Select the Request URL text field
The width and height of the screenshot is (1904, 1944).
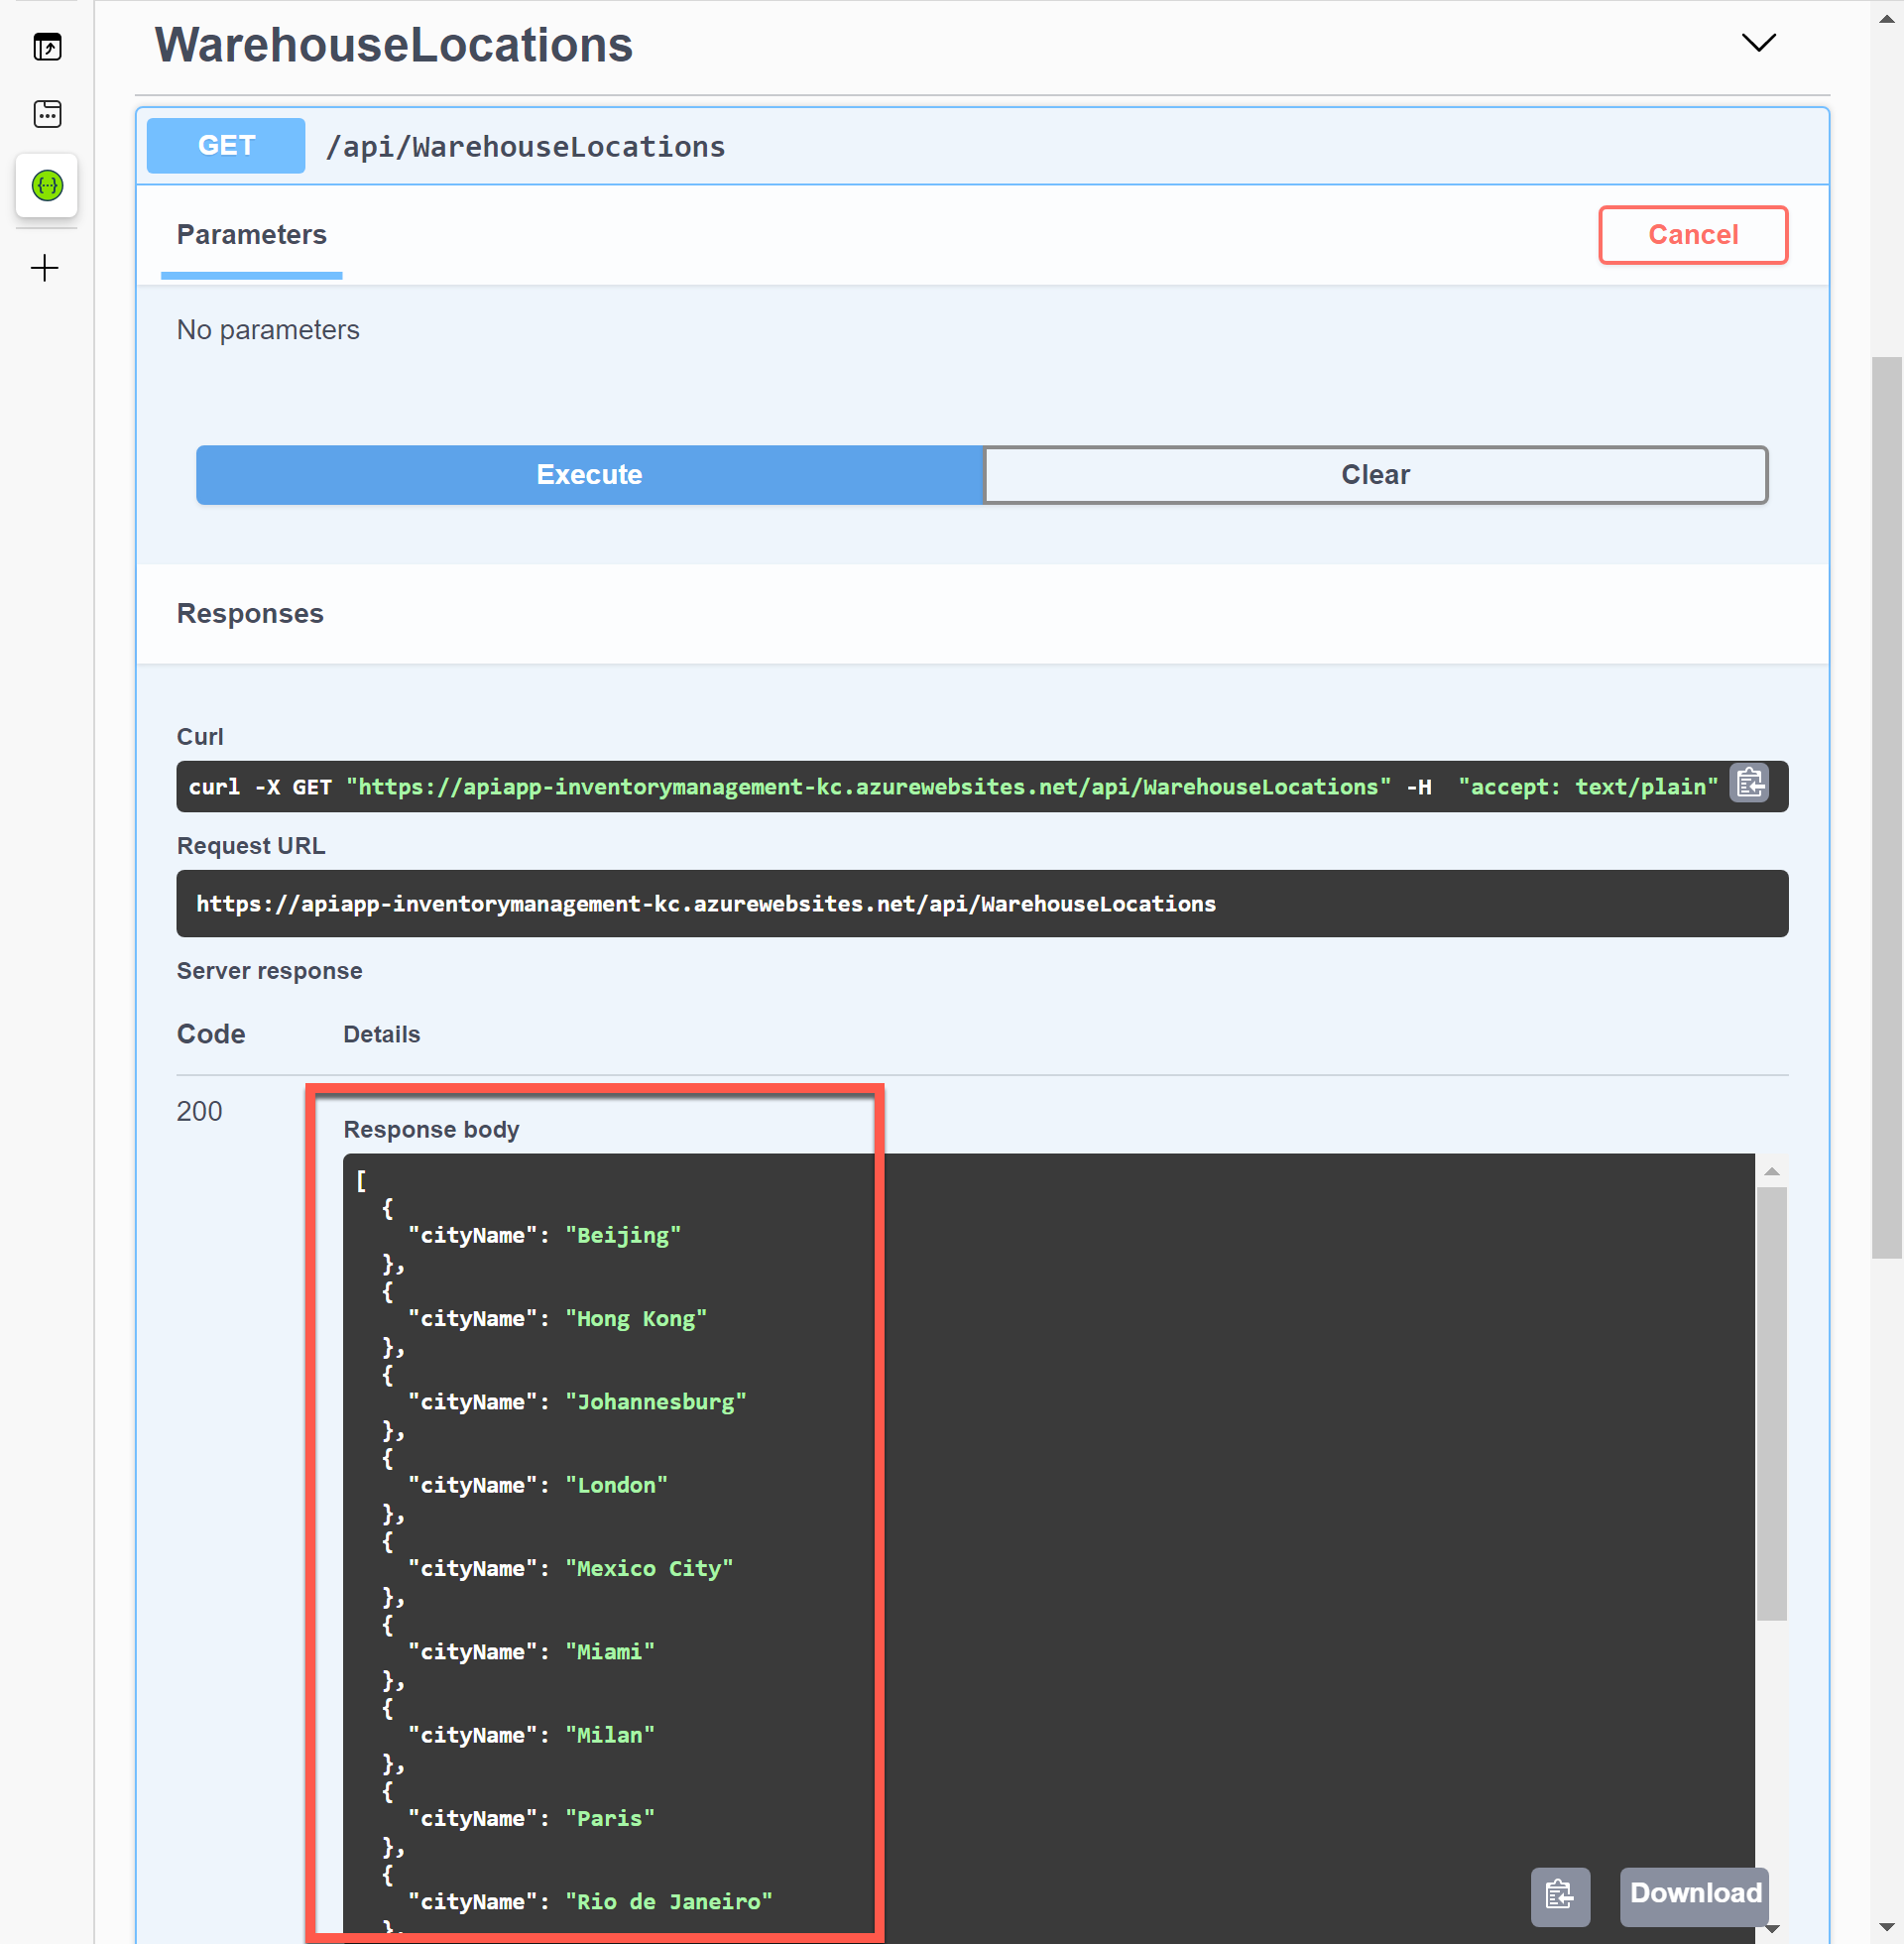pos(982,903)
